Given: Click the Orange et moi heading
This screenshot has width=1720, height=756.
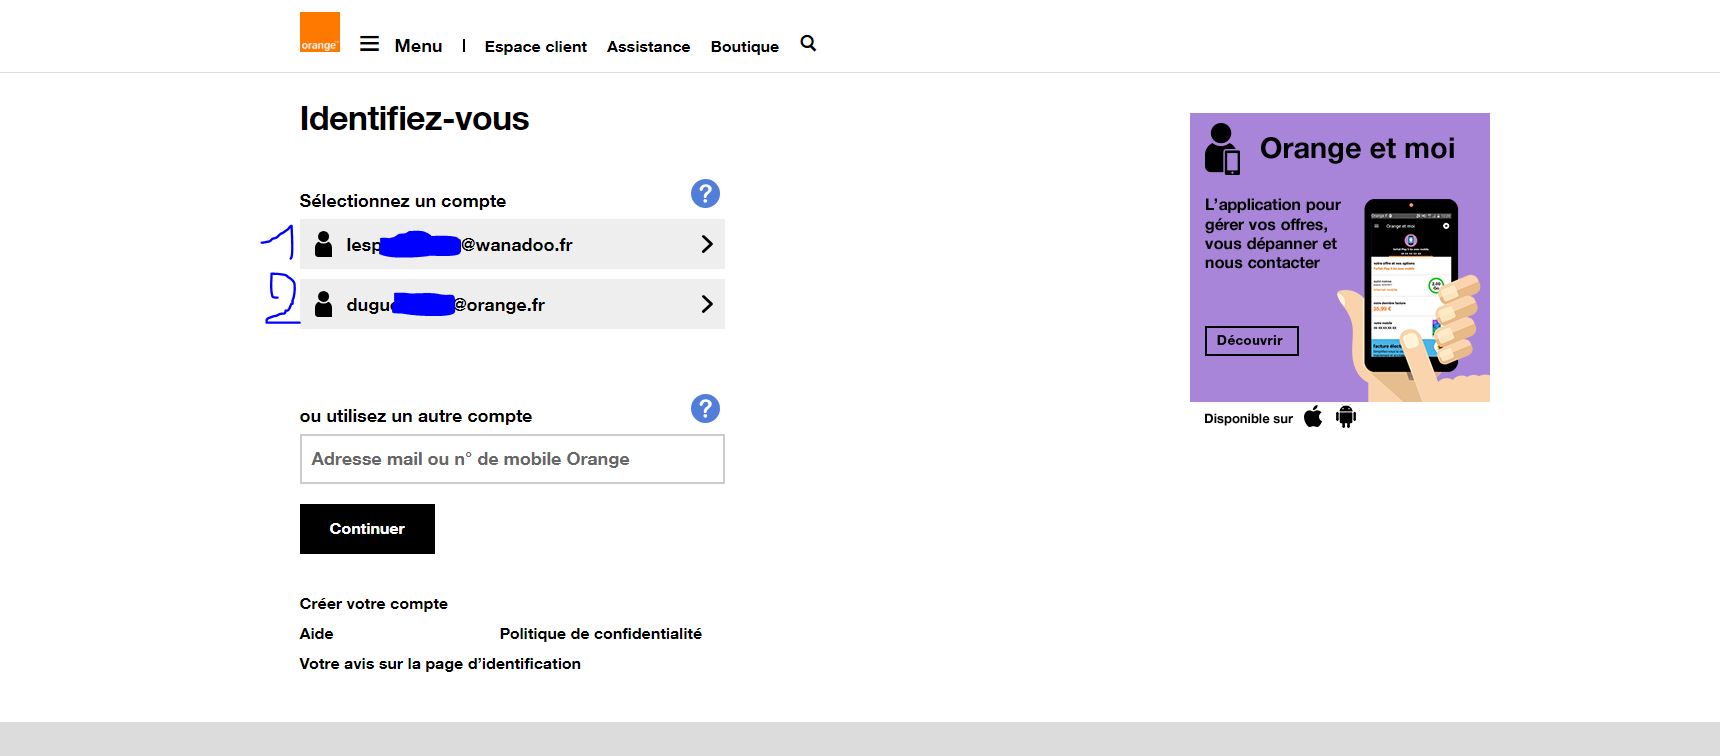Looking at the screenshot, I should [1357, 149].
